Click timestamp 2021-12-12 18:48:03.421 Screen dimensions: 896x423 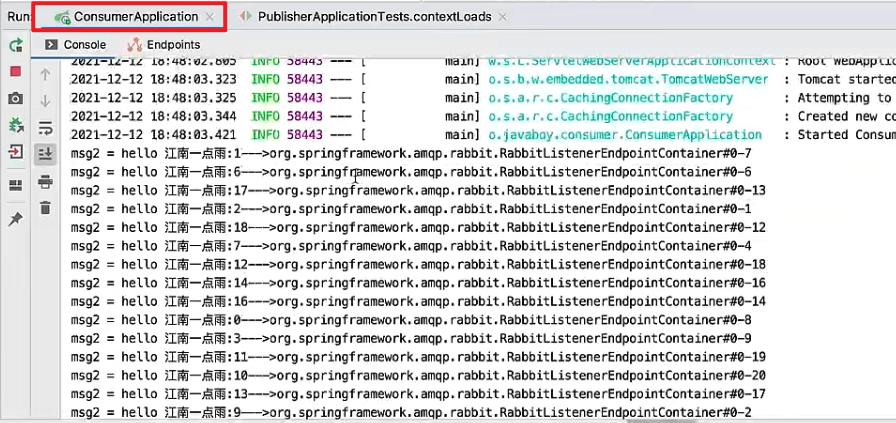coord(153,135)
